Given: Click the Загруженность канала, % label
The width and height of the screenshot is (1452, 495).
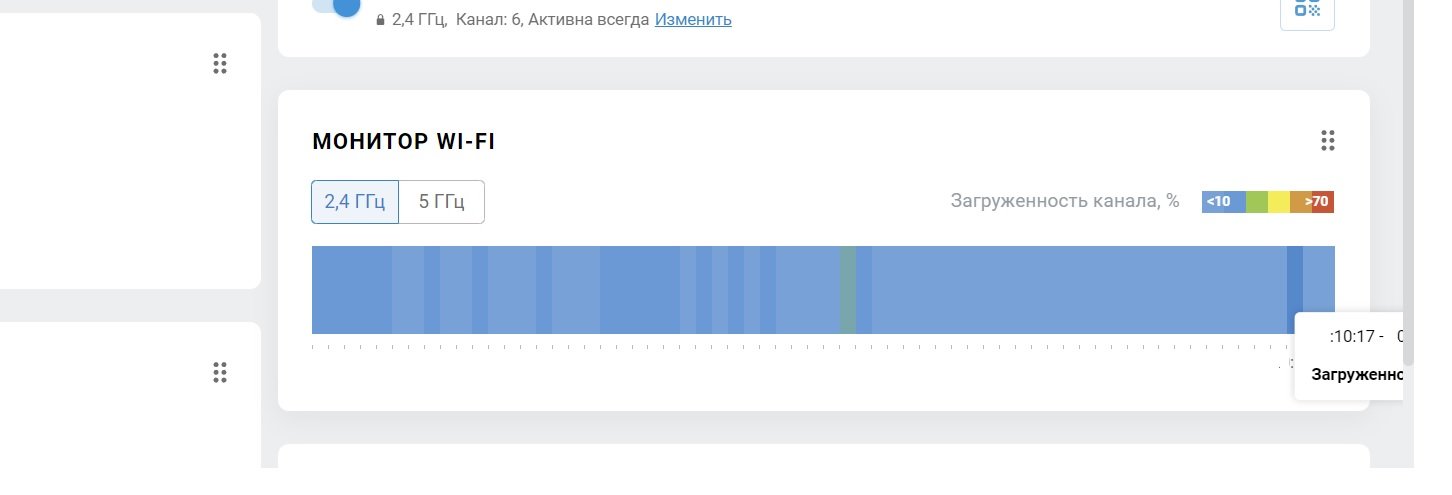Looking at the screenshot, I should tap(1064, 202).
